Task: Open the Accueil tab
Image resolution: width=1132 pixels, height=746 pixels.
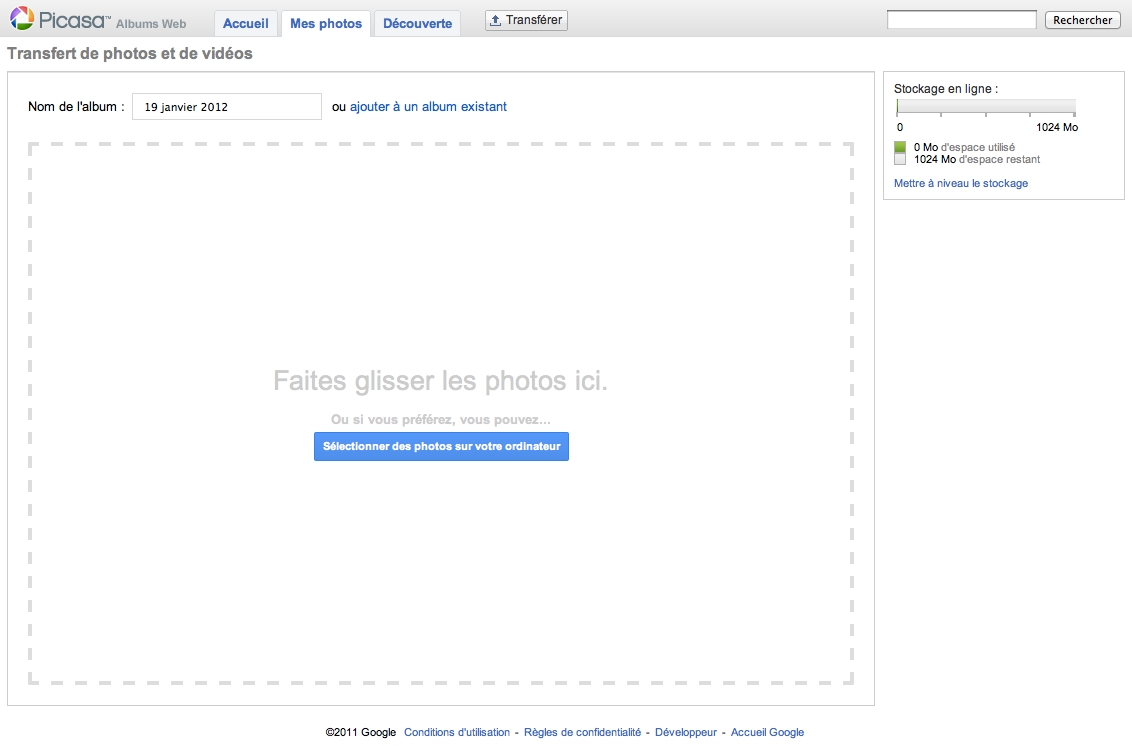Action: point(245,23)
